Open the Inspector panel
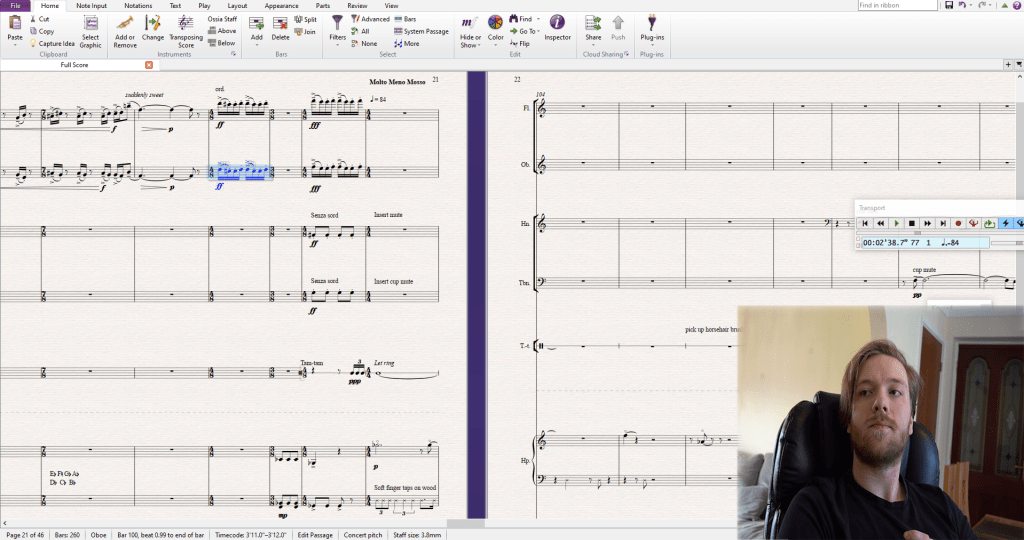The image size is (1024, 540). pos(557,24)
